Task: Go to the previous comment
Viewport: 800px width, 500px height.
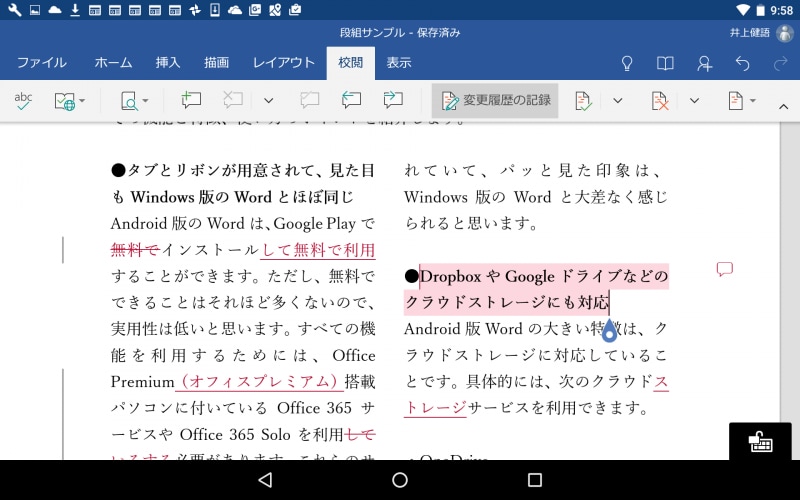Action: click(351, 100)
